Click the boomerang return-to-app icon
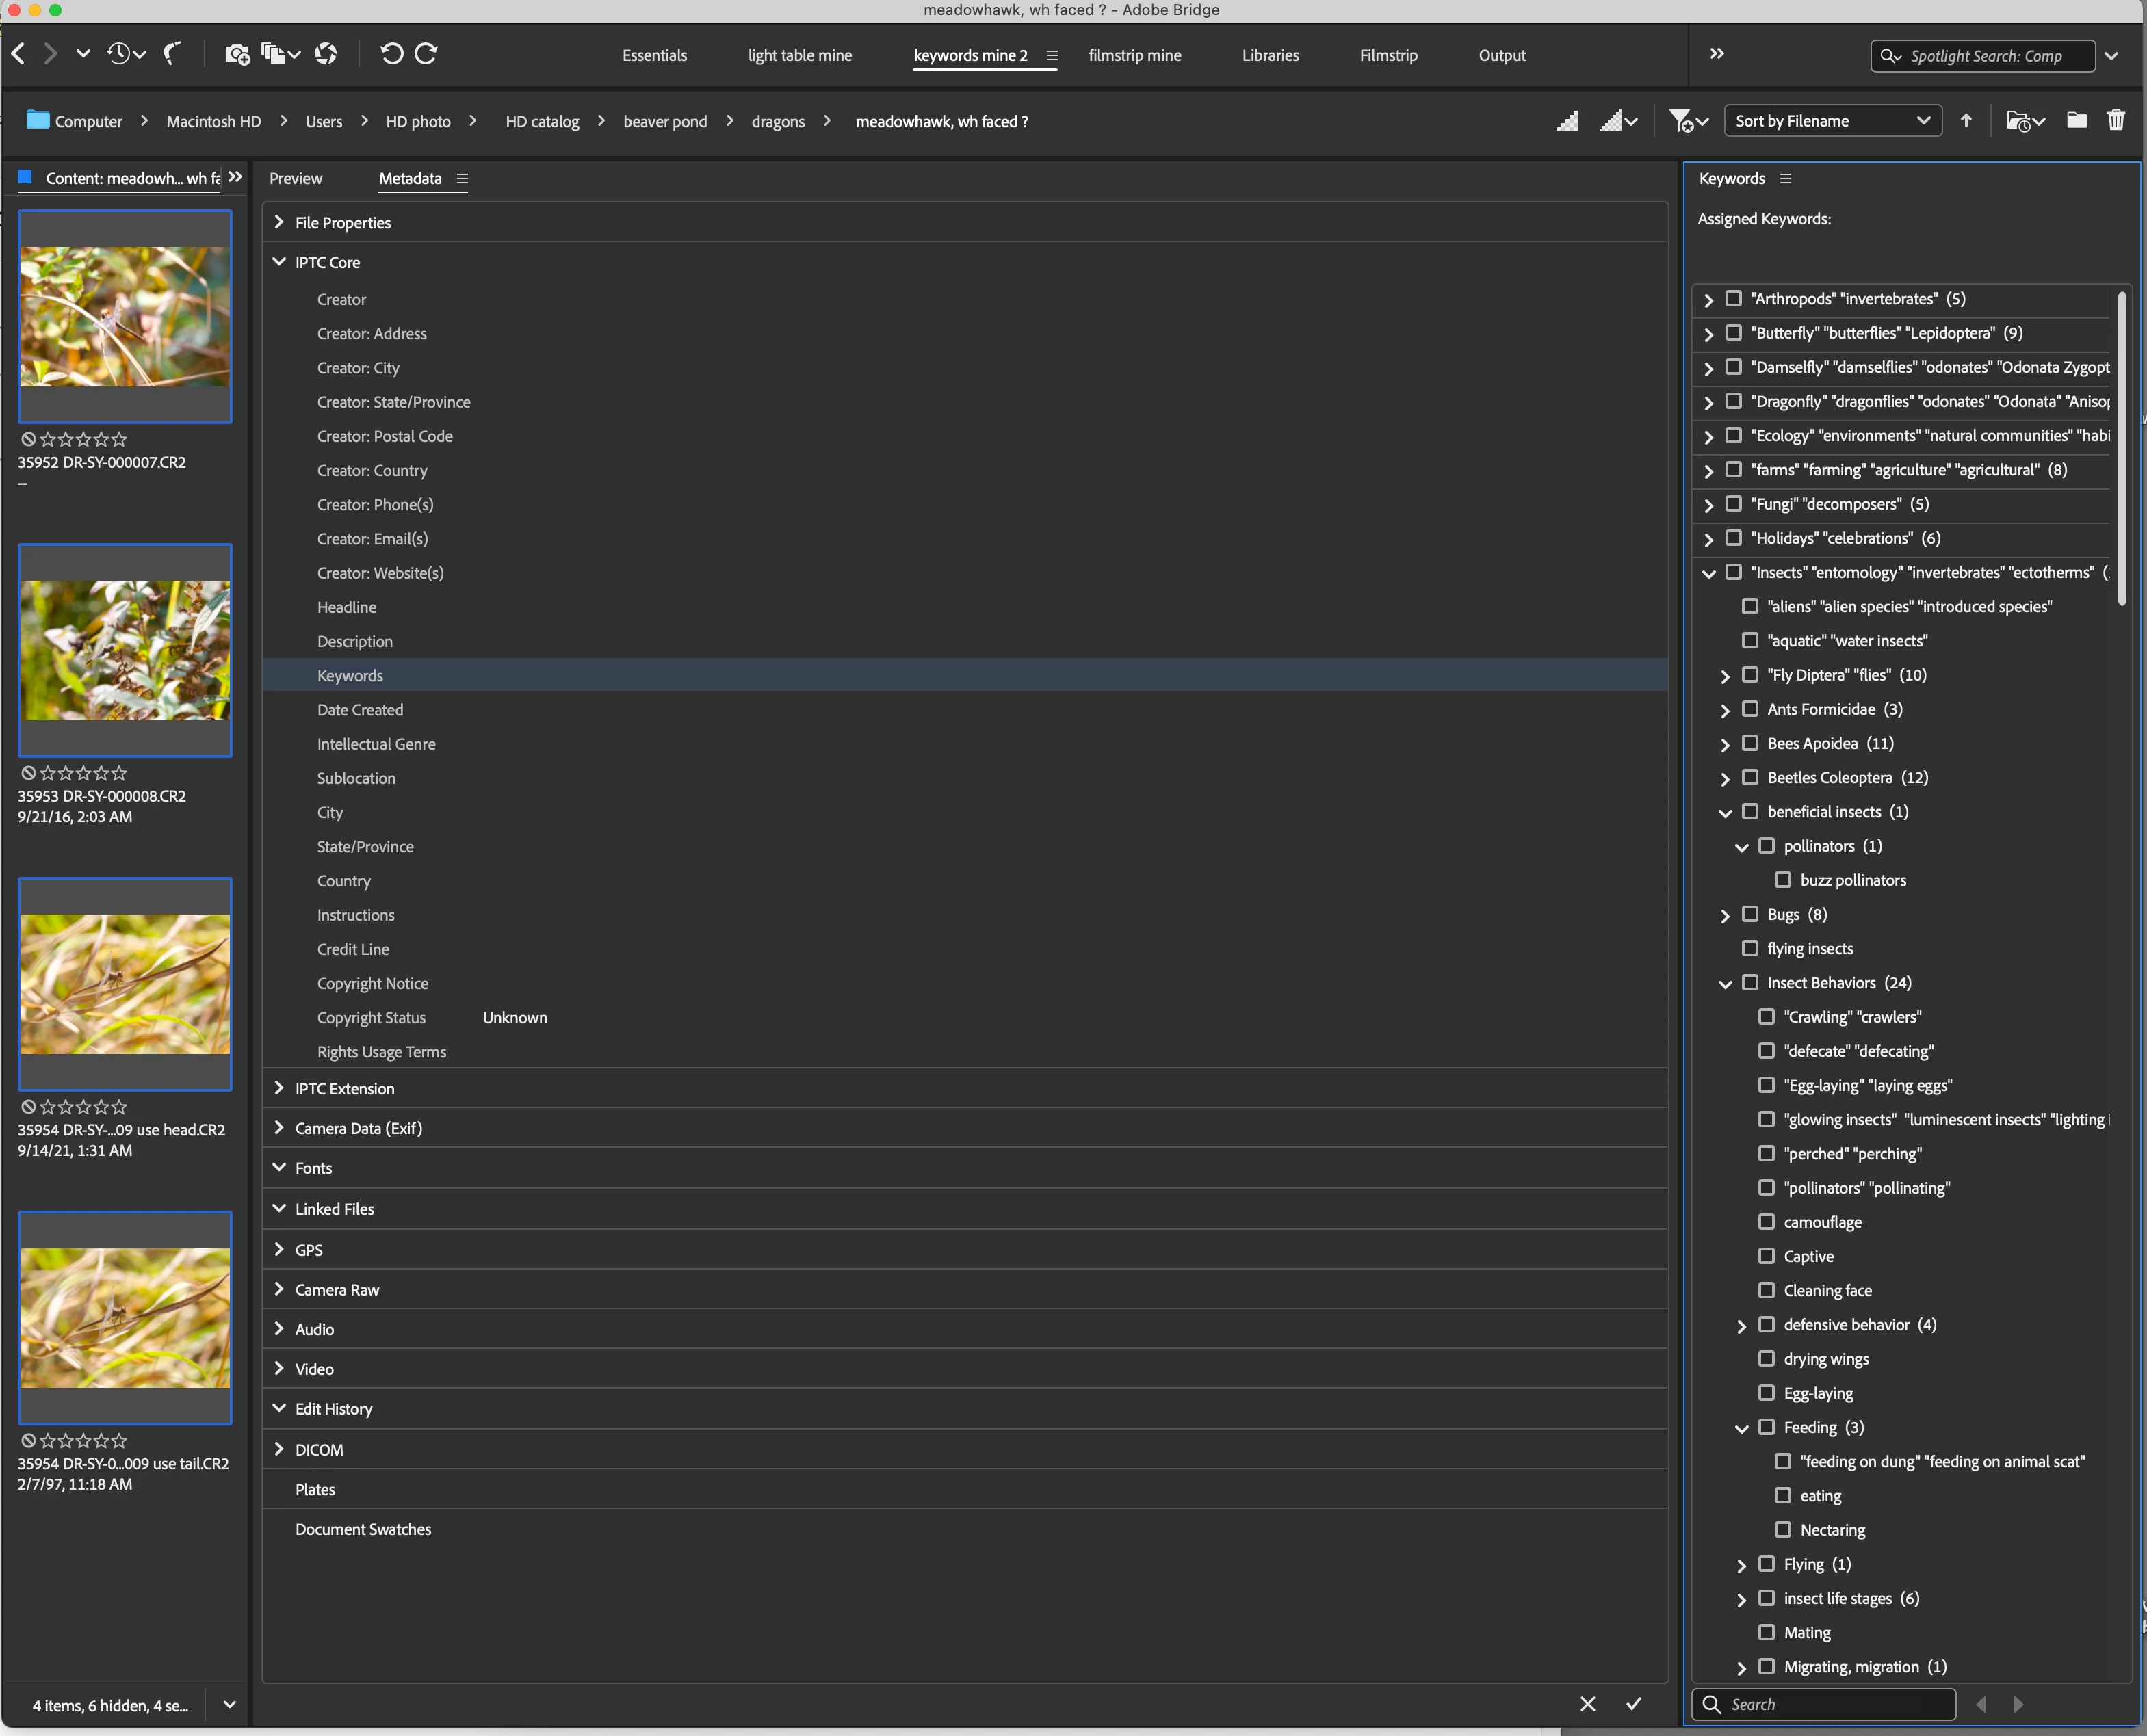 click(x=172, y=54)
